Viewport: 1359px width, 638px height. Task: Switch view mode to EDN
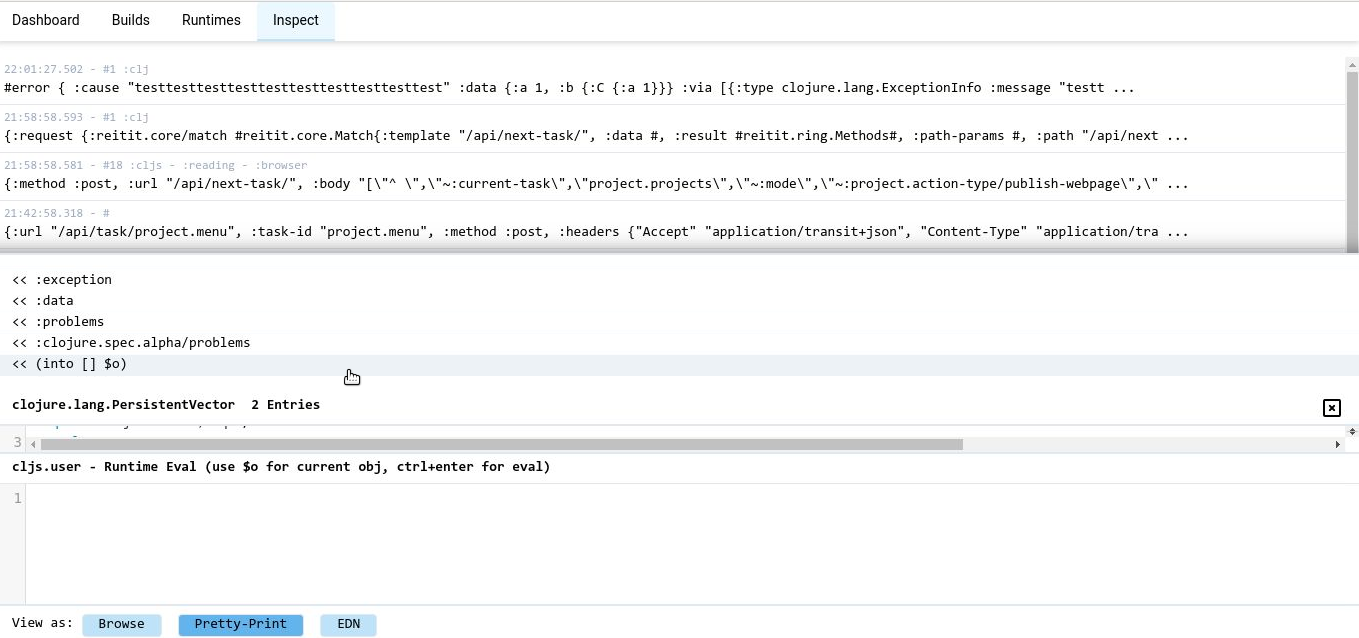pyautogui.click(x=348, y=624)
